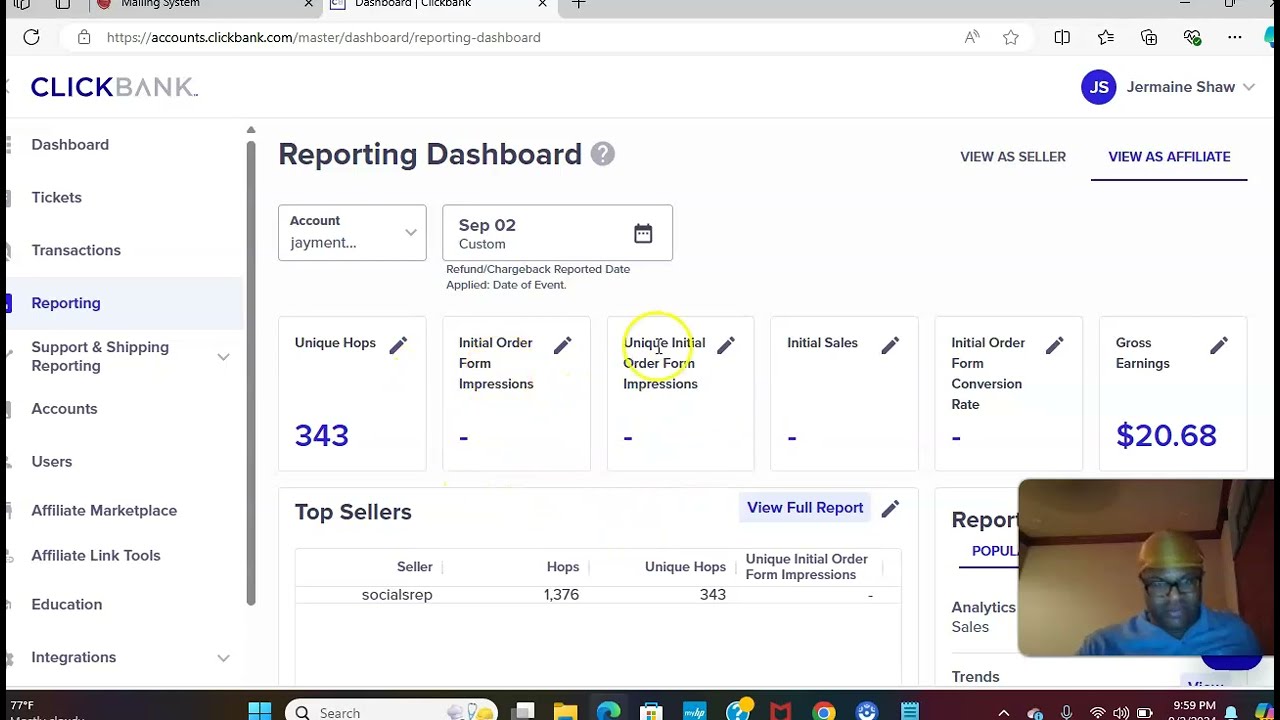
Task: Click View Full Report link
Action: 805,508
